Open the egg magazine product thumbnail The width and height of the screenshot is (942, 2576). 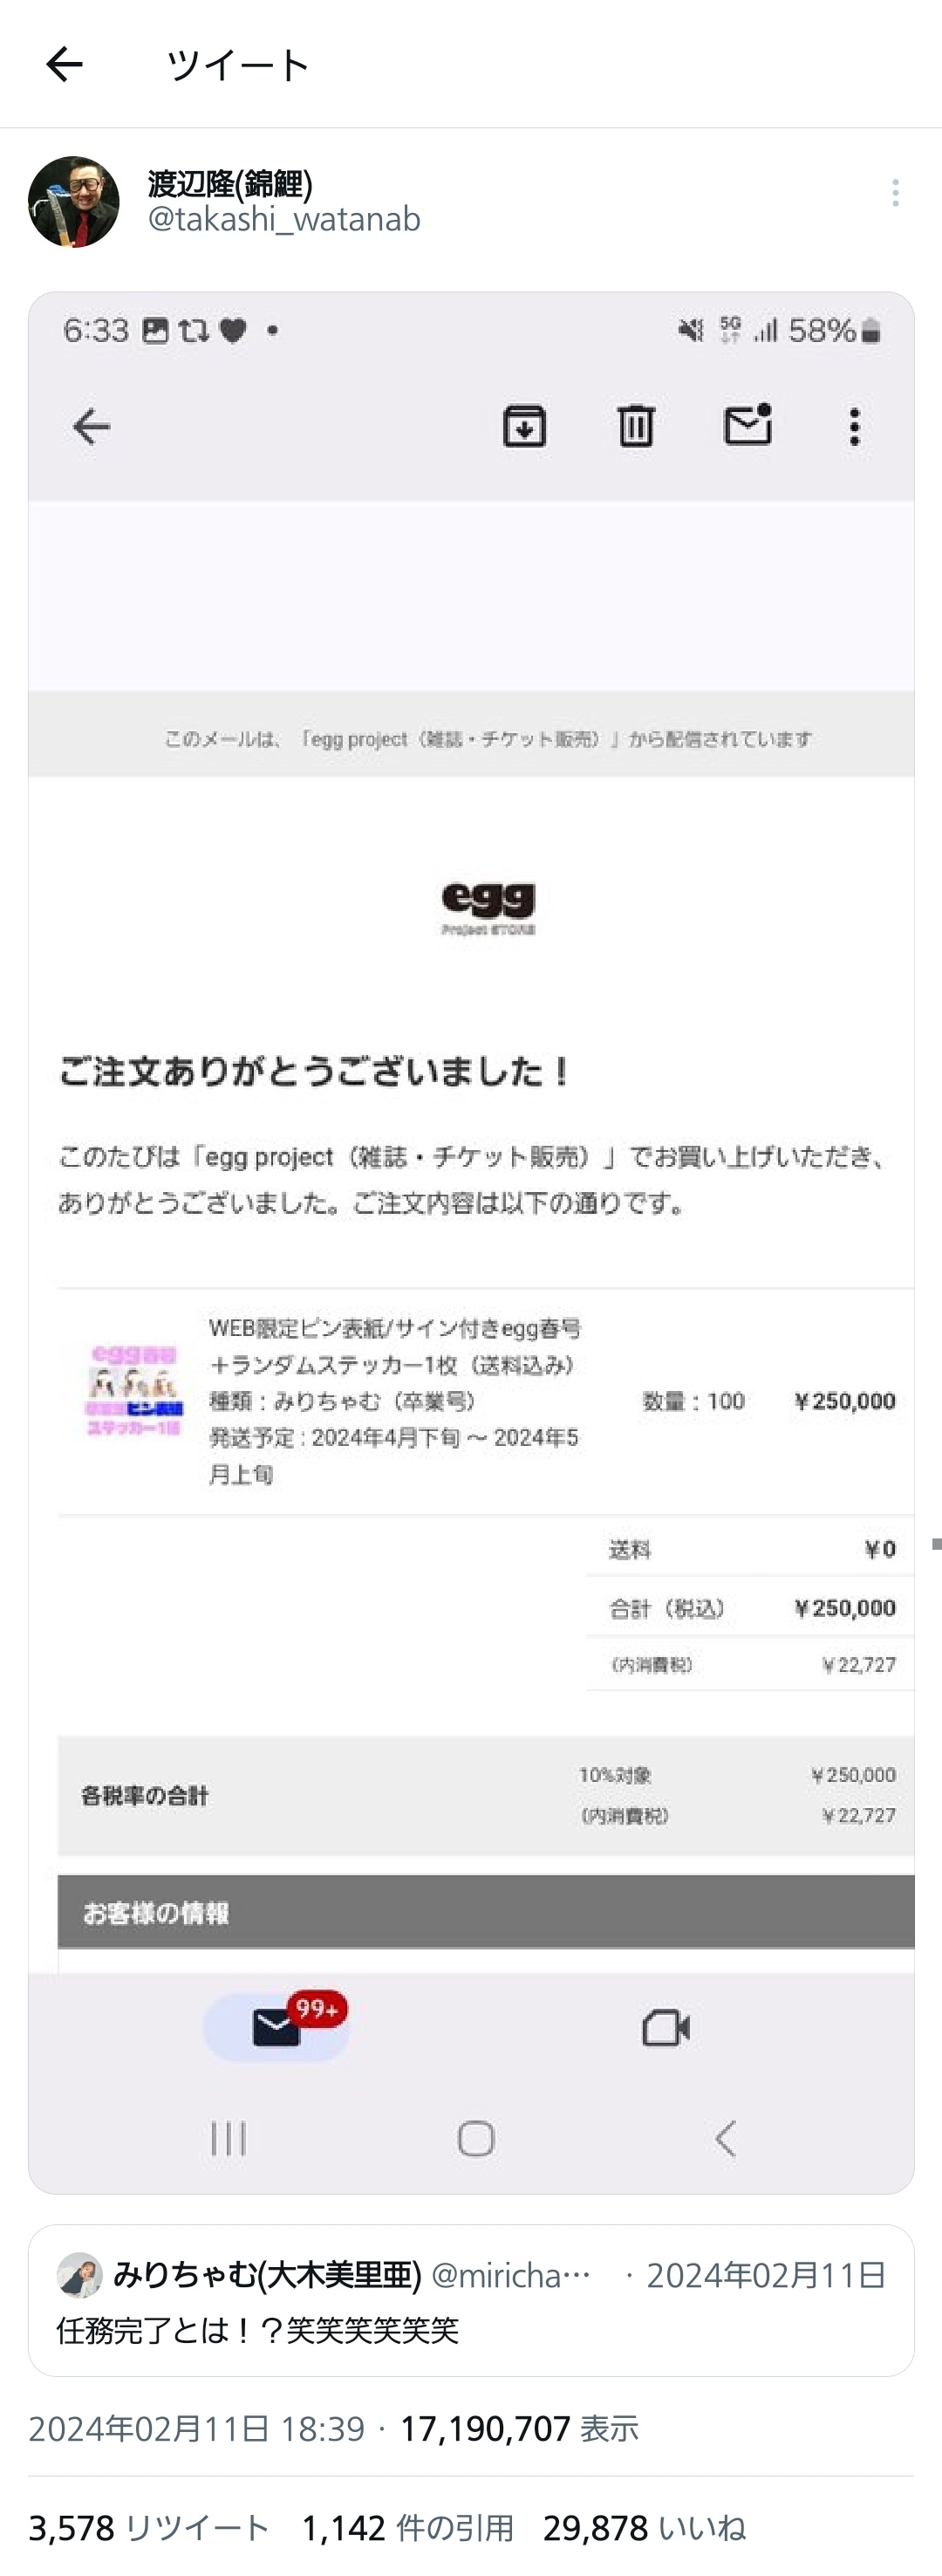(x=134, y=1390)
